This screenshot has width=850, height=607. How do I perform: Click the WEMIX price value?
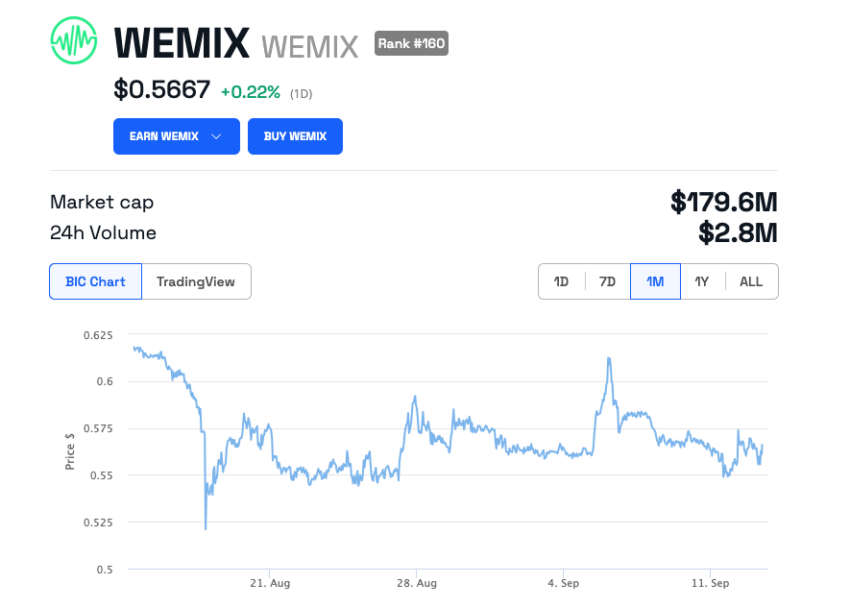[160, 89]
